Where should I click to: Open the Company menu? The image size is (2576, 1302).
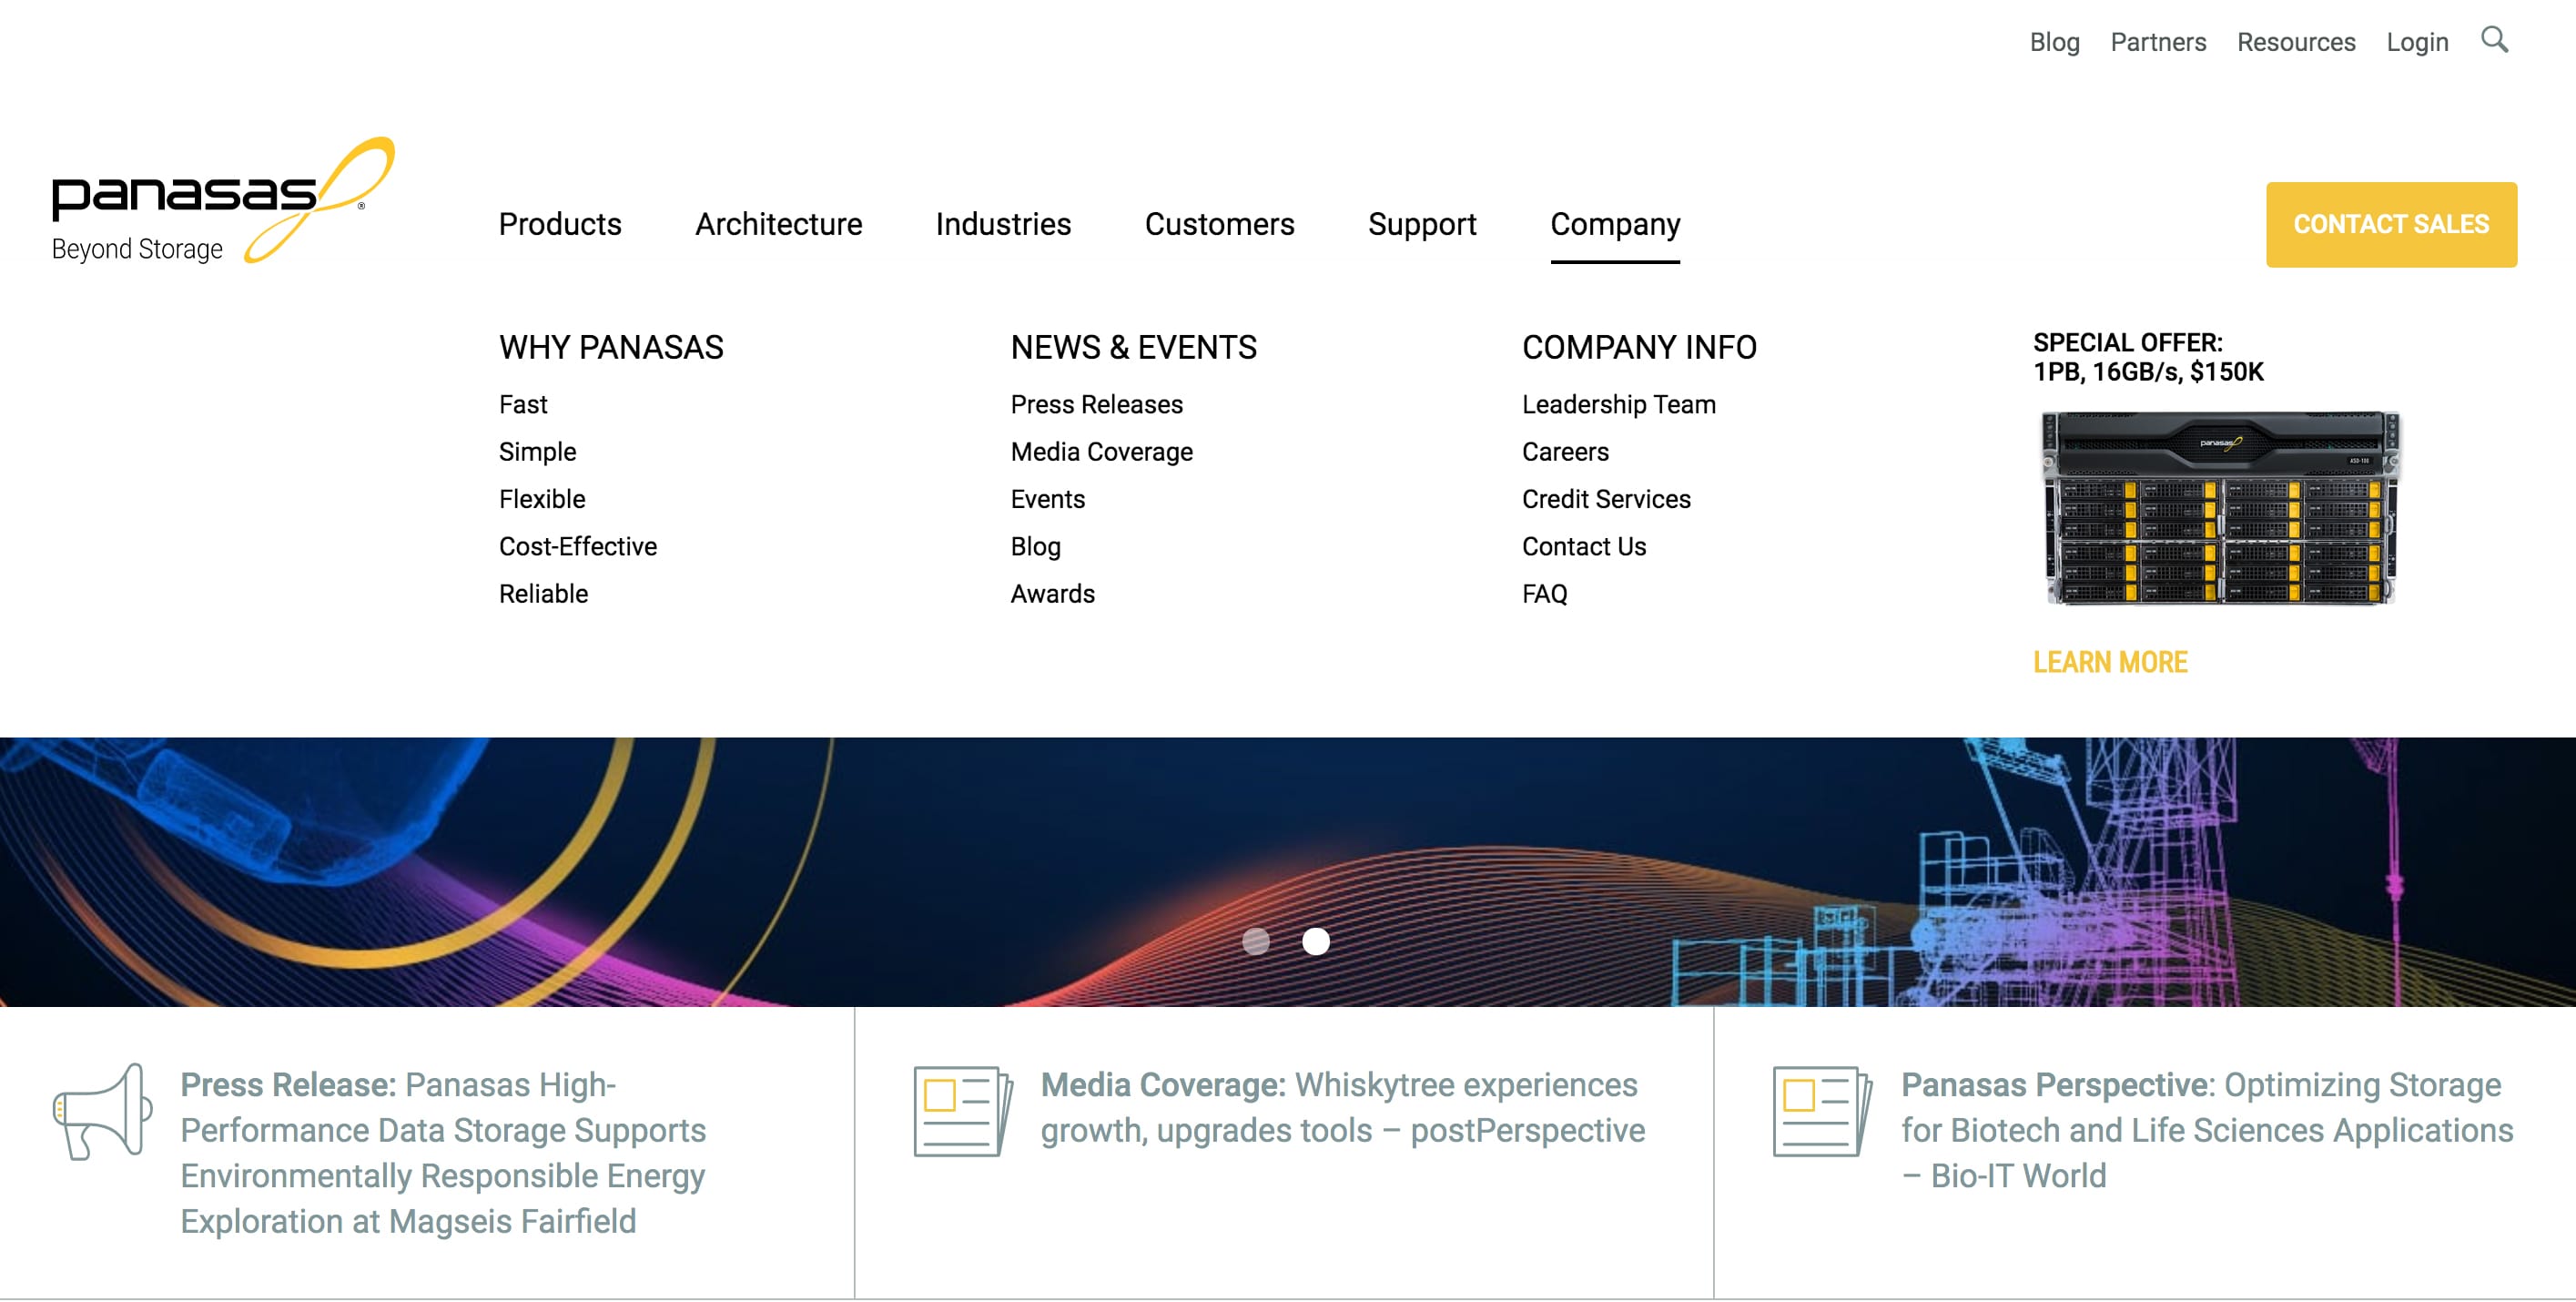pos(1615,224)
